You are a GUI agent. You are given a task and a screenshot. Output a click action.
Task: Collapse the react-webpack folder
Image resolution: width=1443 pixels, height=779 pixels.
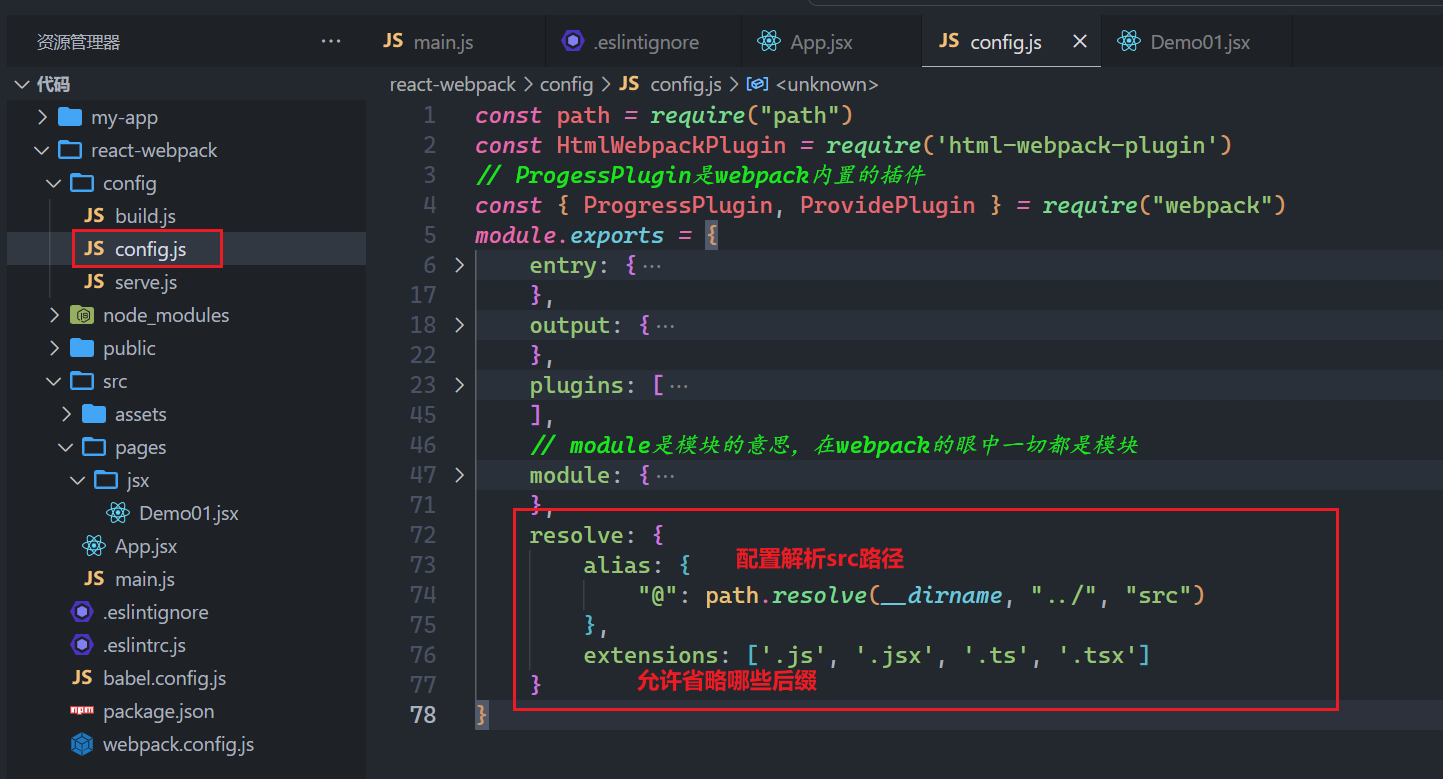[41, 150]
